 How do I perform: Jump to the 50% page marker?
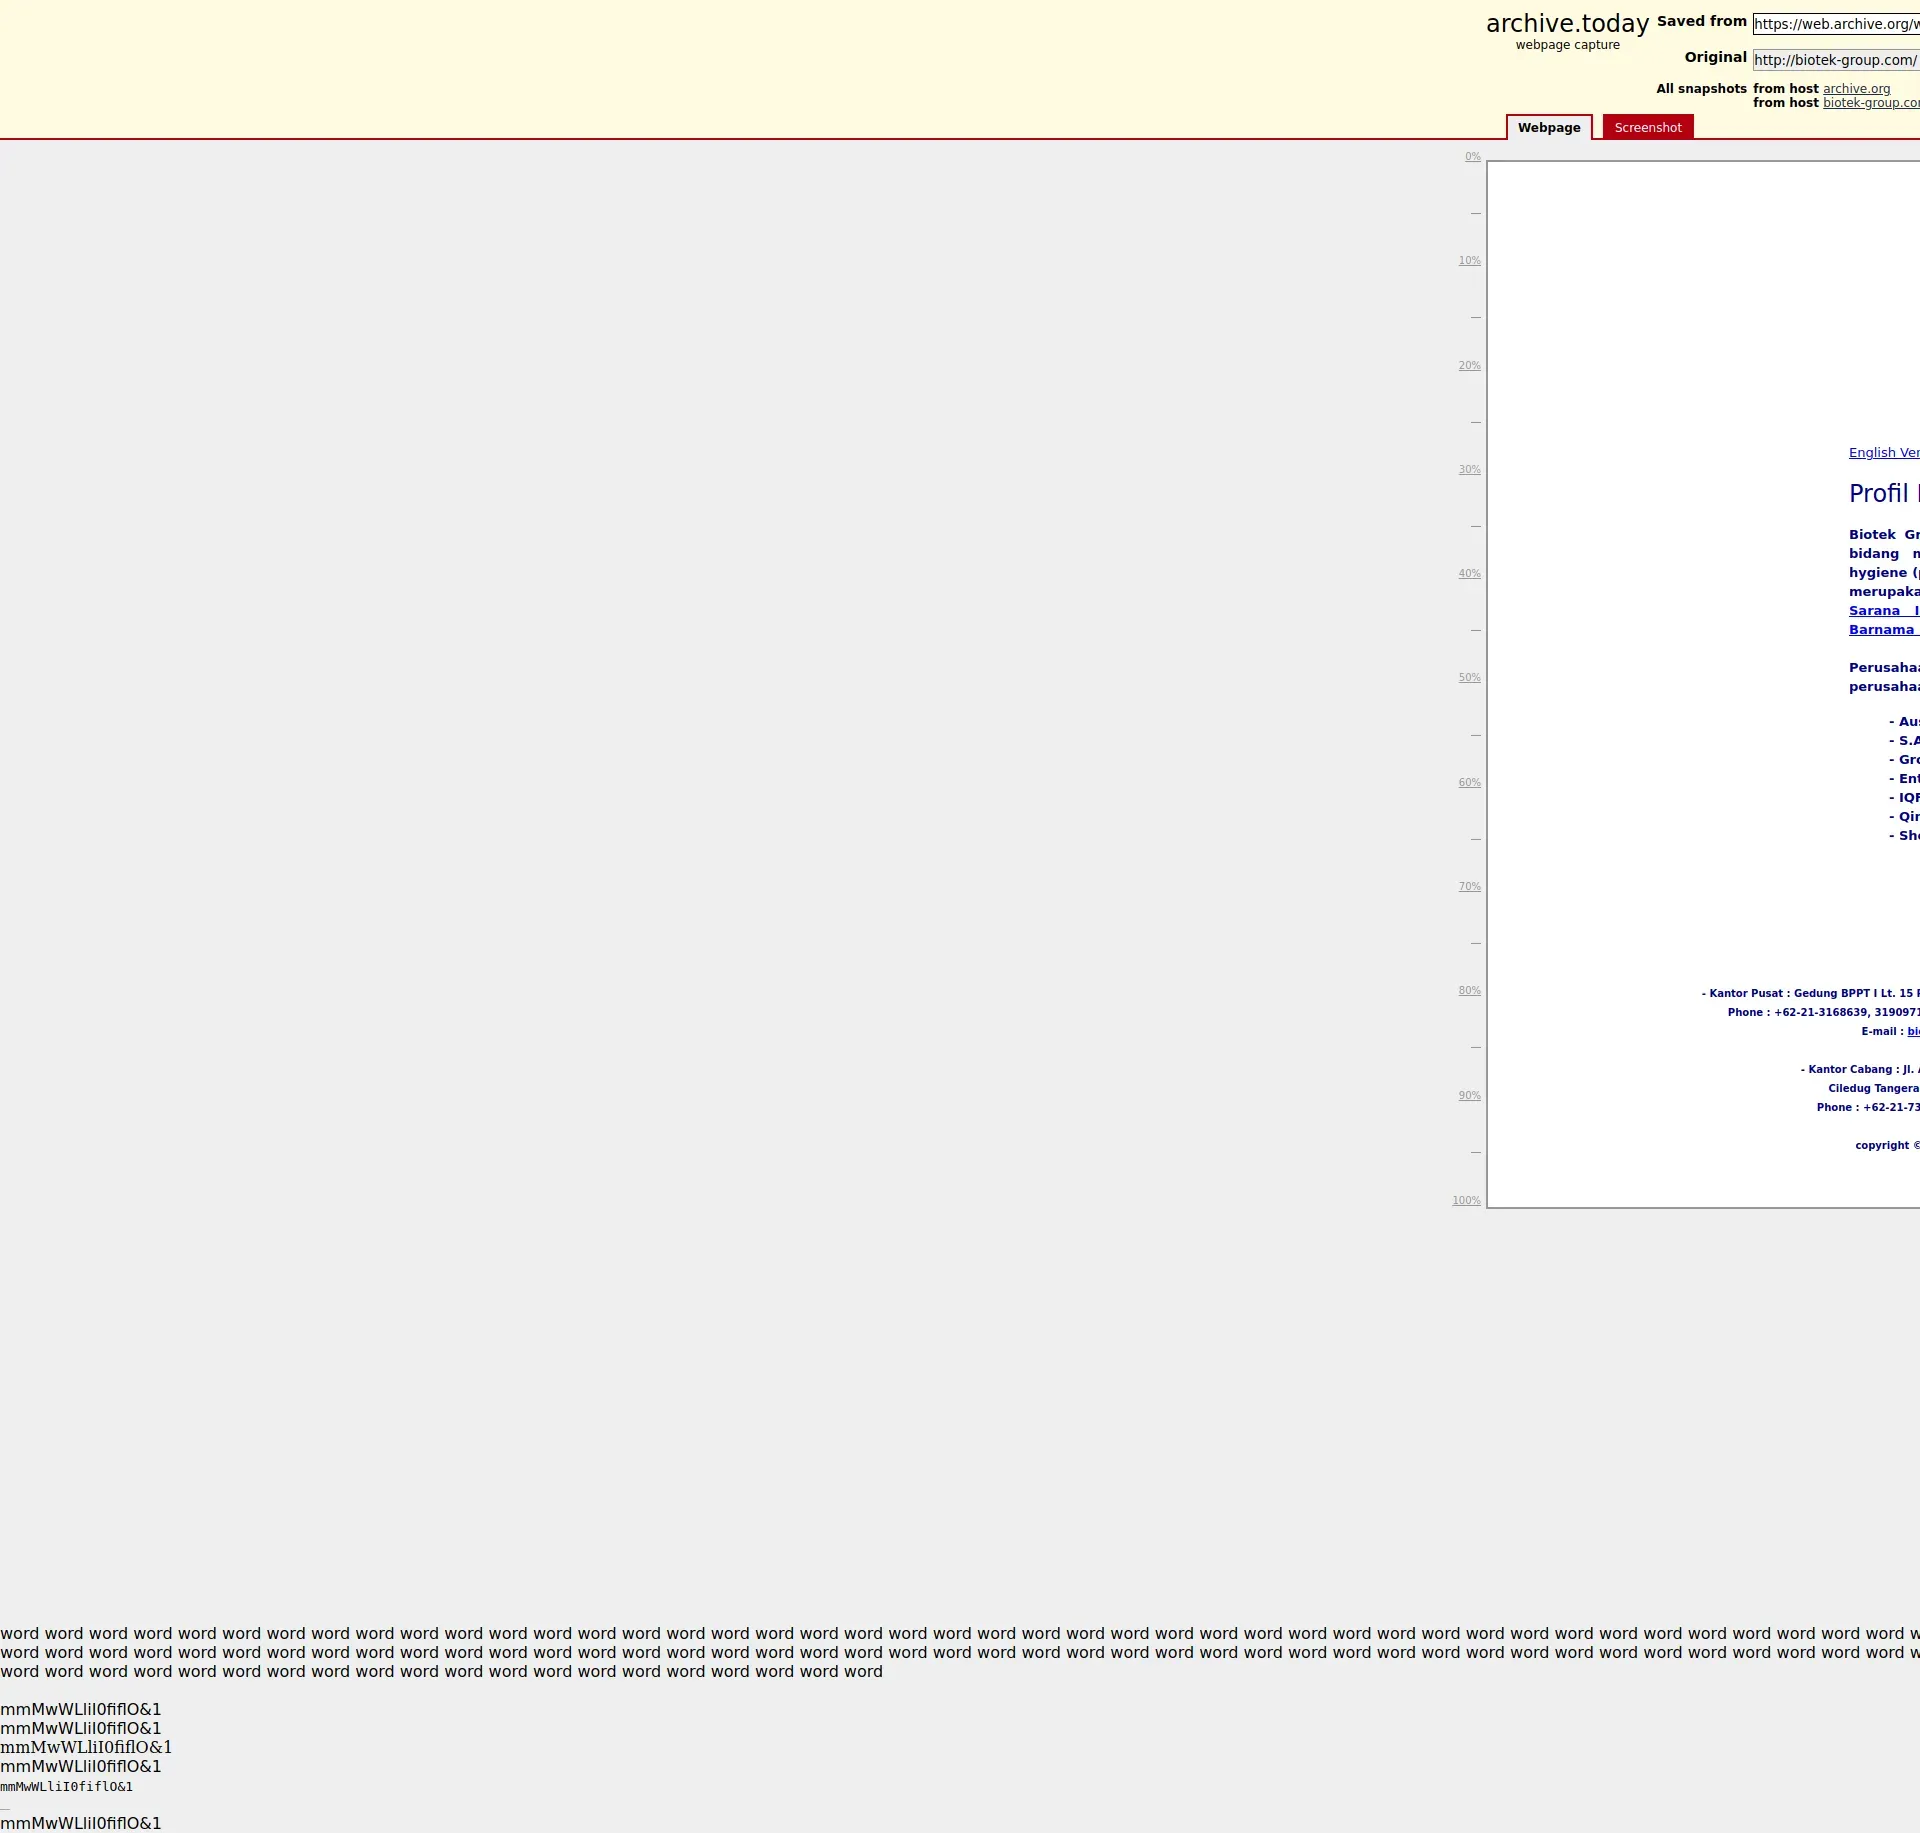pyautogui.click(x=1469, y=678)
